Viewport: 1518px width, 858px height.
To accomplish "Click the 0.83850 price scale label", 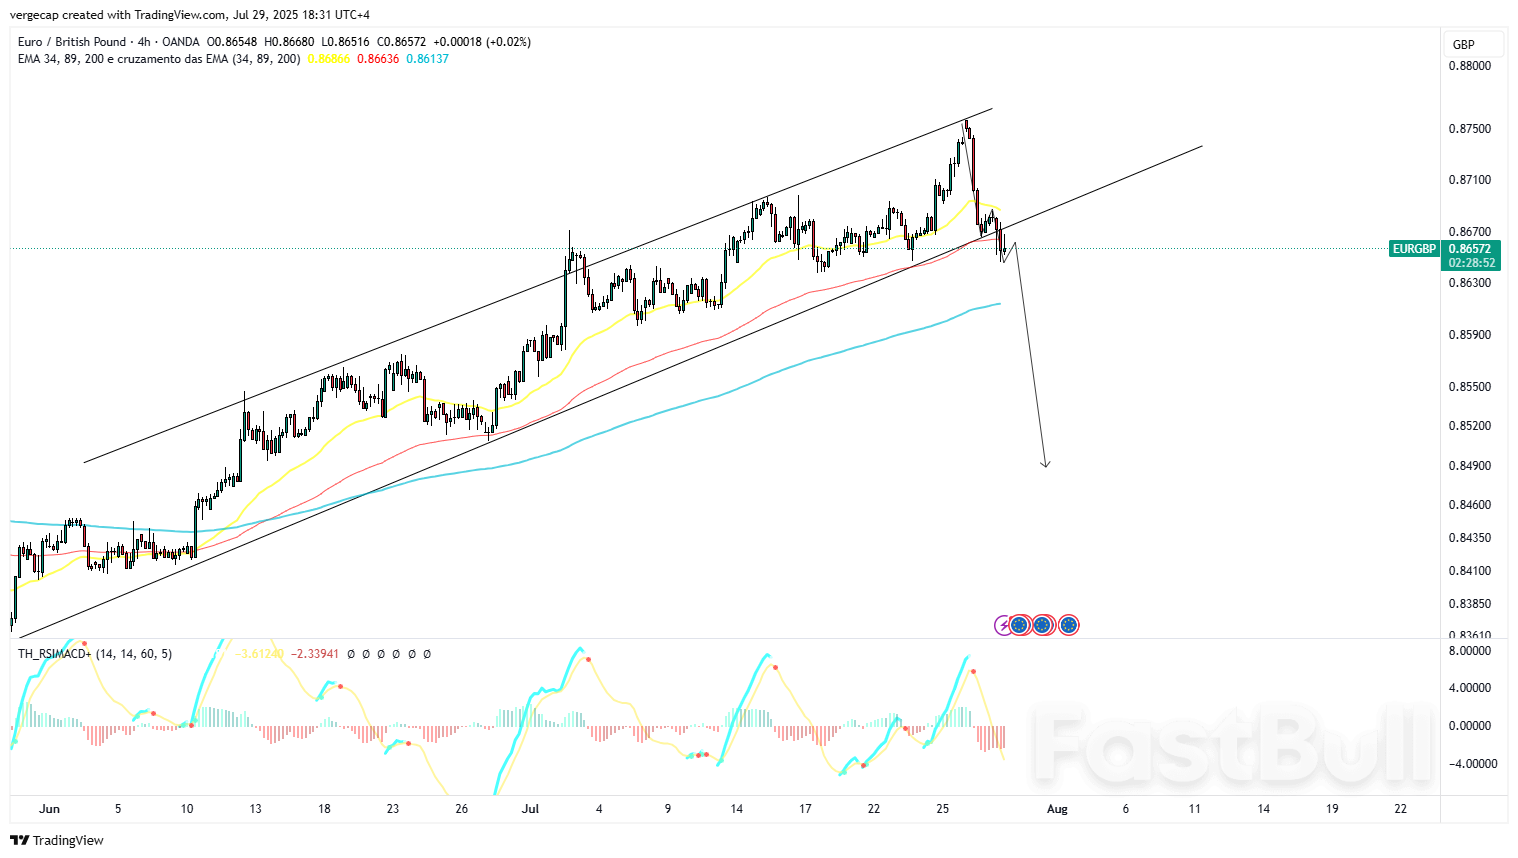I will (1469, 604).
